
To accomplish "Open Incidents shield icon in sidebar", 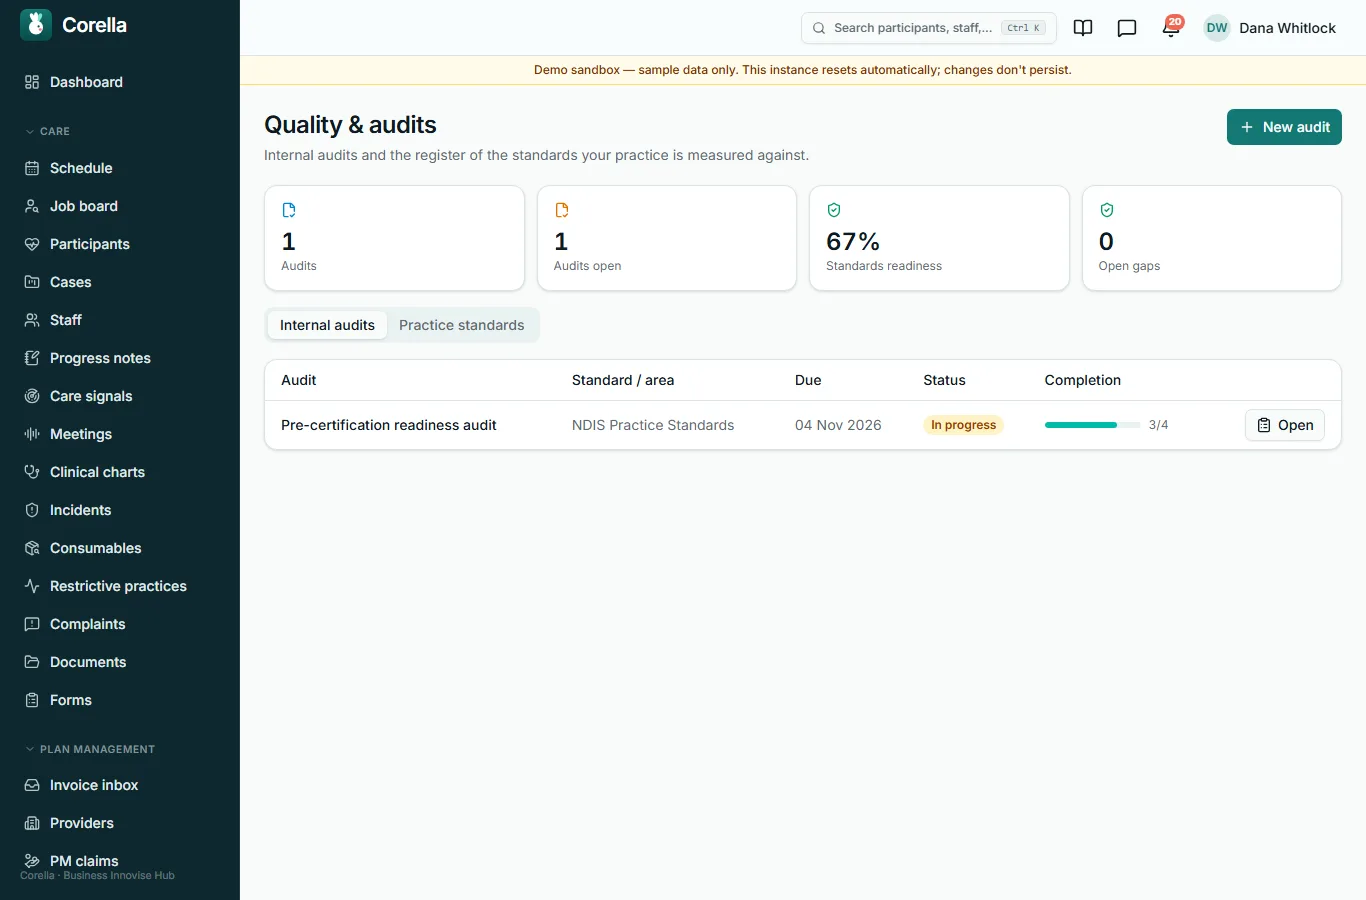I will click(x=32, y=510).
